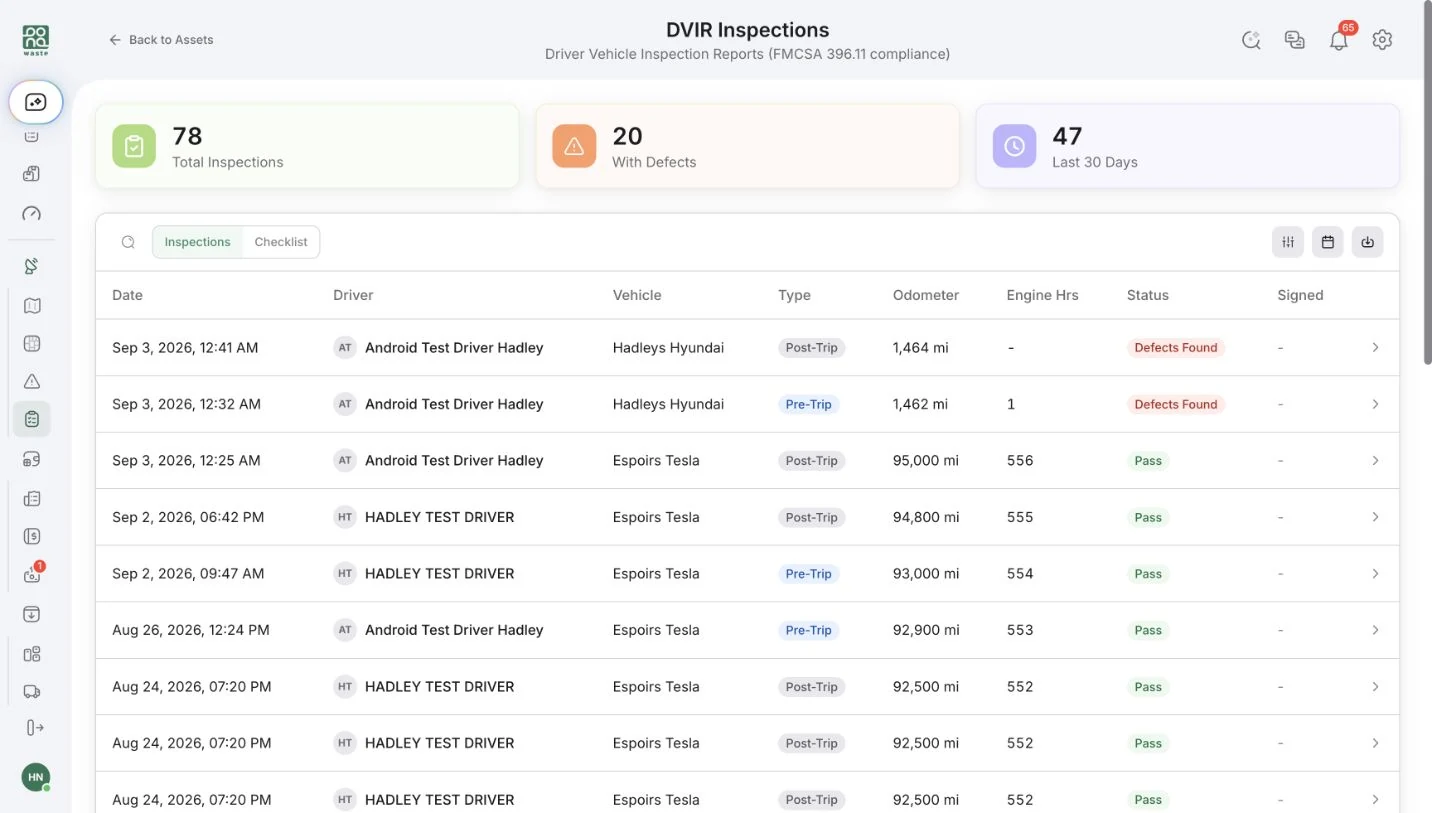
Task: Click Android Test Driver Hadley in Aug 26 row
Action: tap(454, 630)
